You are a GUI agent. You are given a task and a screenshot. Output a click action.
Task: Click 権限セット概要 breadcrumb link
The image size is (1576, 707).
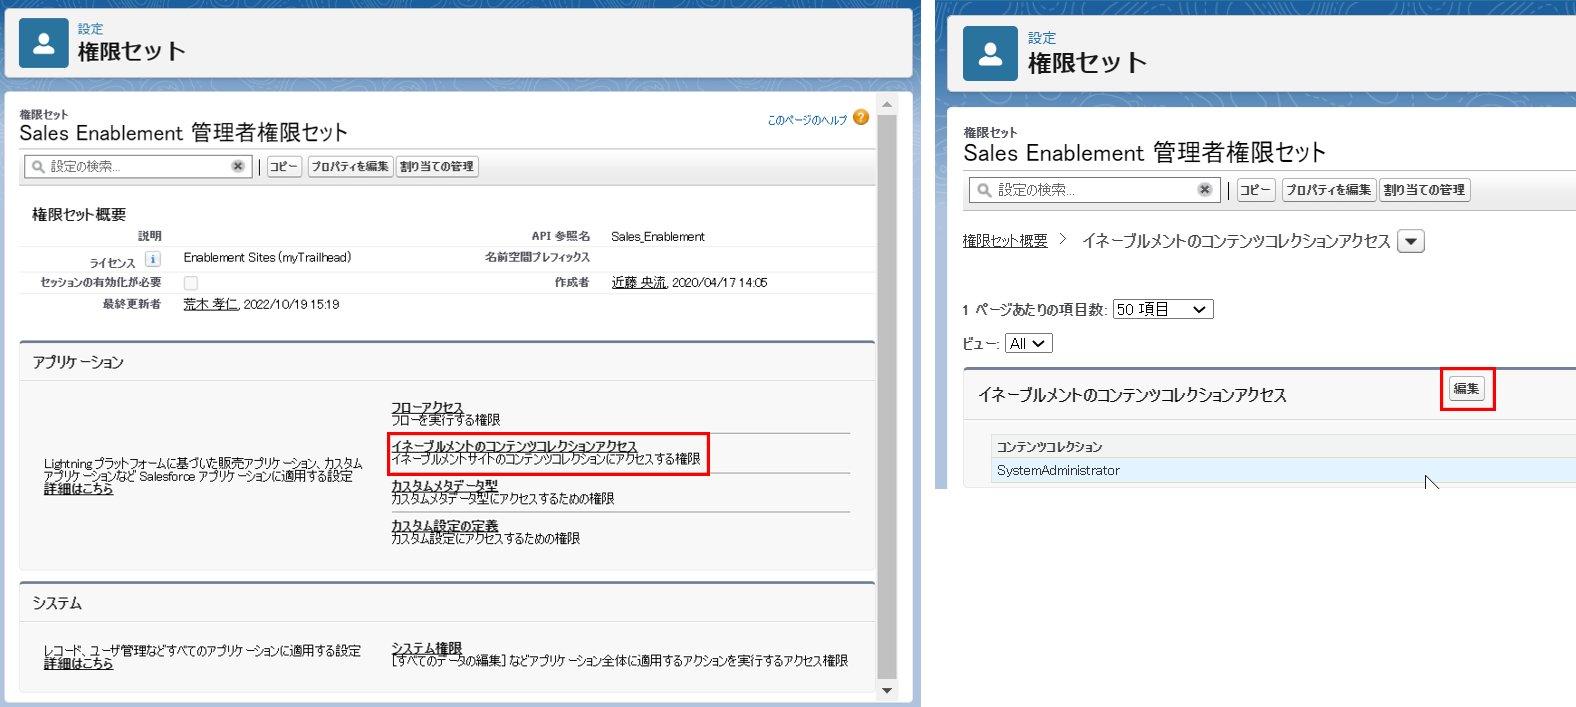[x=1005, y=241]
